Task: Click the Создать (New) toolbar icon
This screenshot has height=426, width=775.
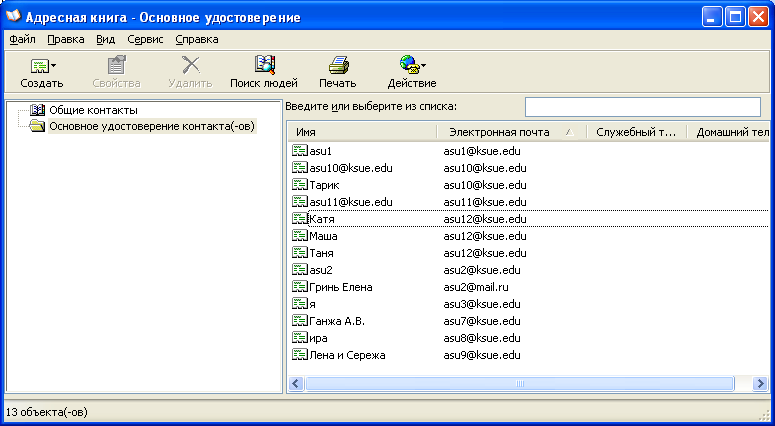Action: tap(40, 65)
